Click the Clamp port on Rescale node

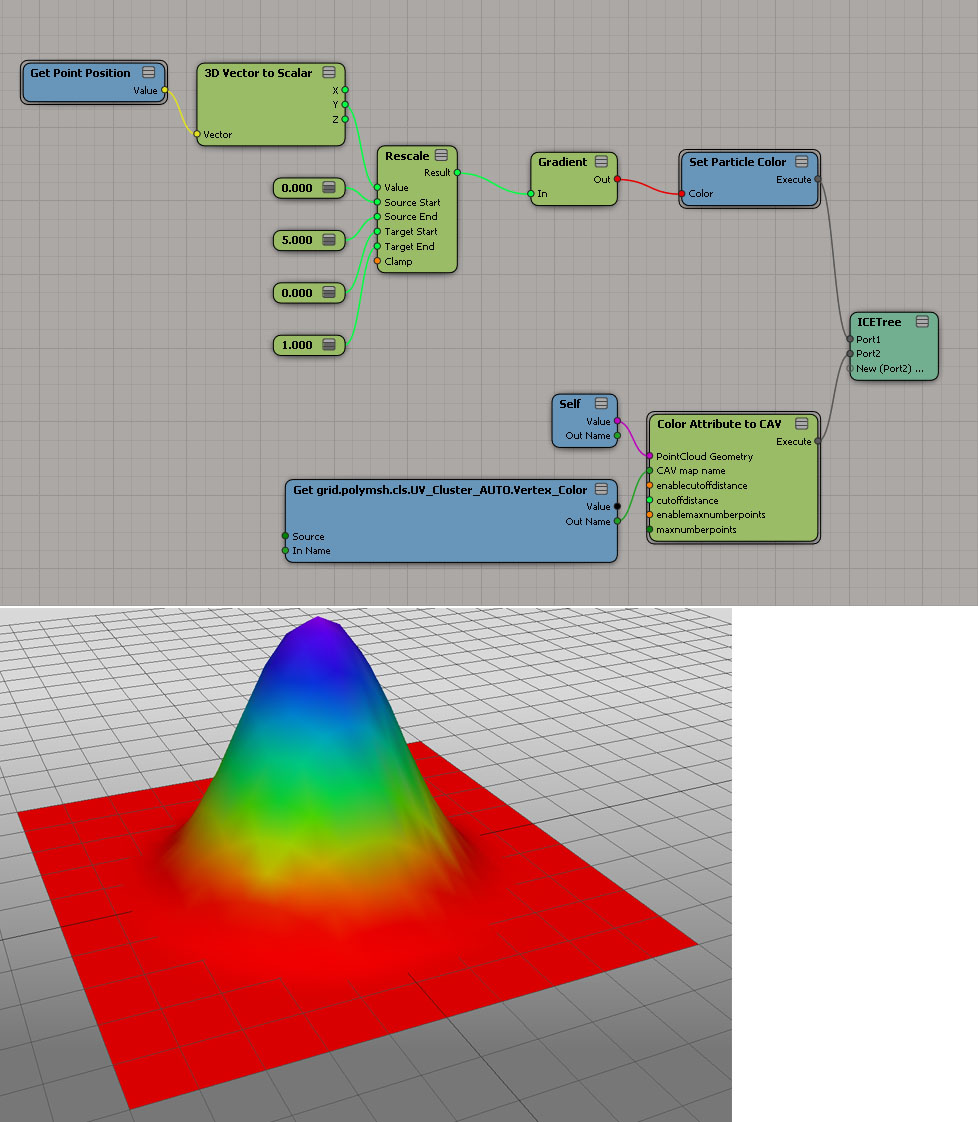point(377,262)
